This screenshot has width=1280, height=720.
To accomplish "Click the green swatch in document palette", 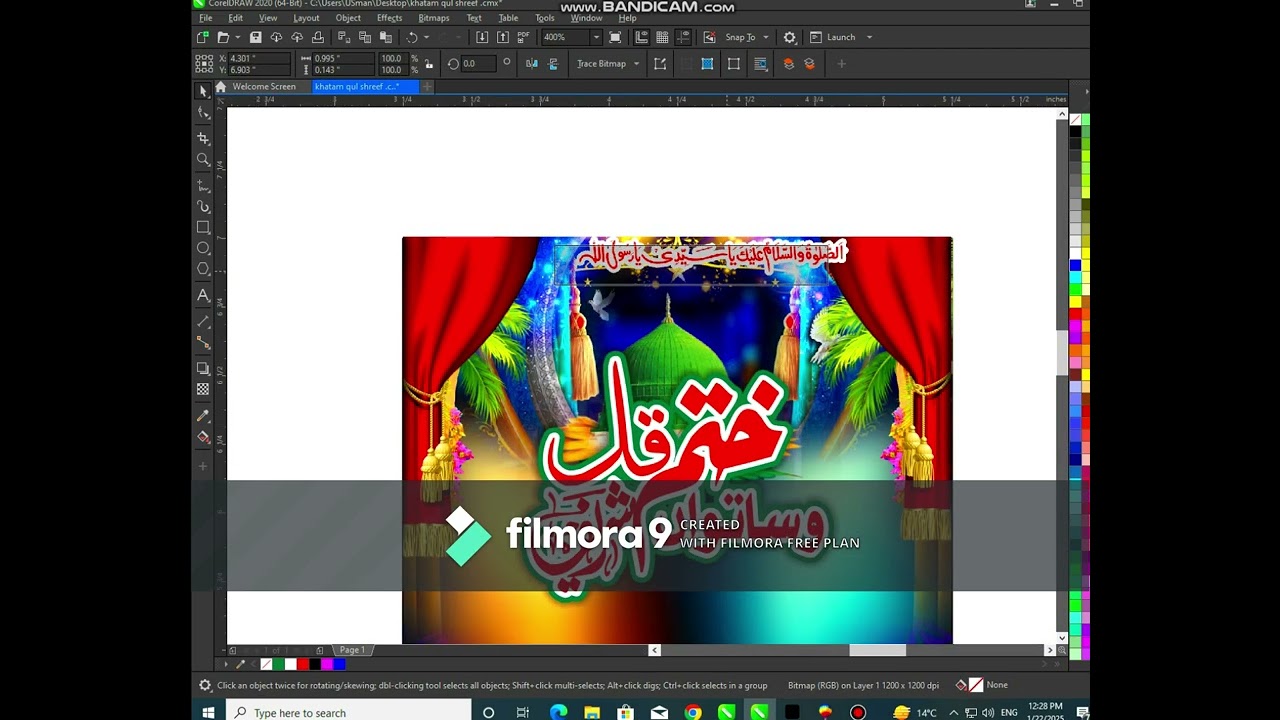I will [279, 664].
